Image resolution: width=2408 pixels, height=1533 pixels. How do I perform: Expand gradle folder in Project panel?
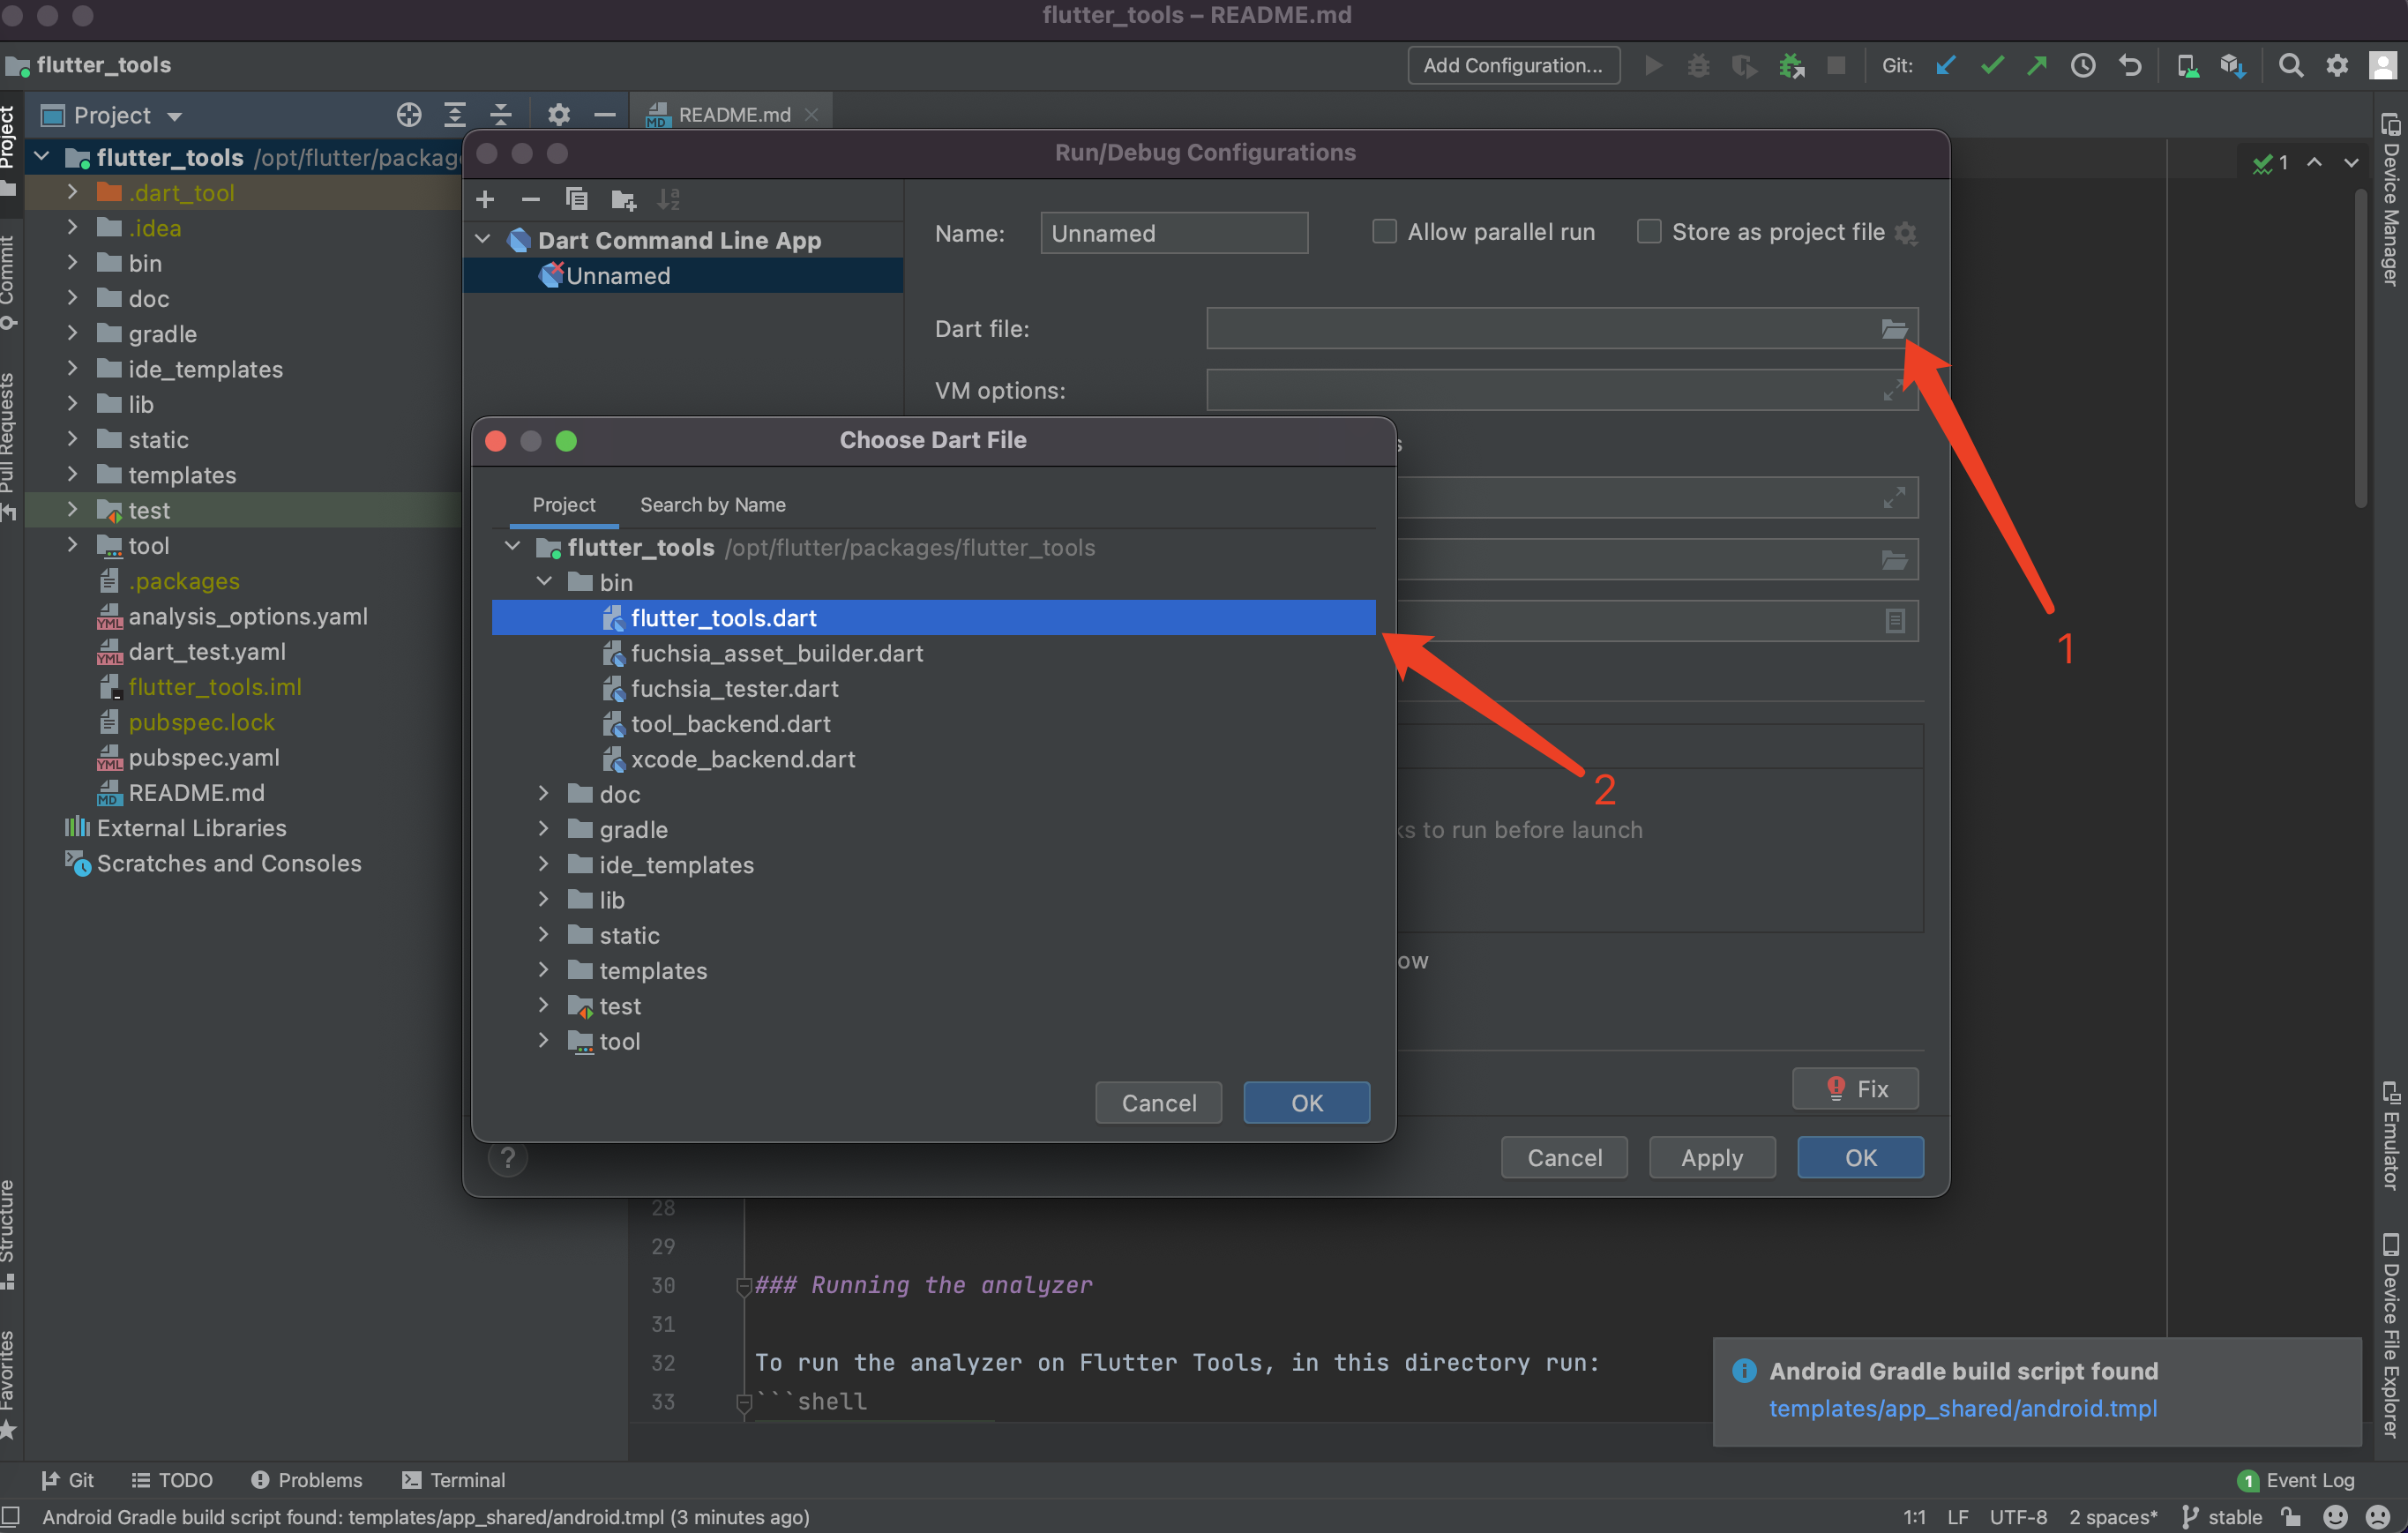click(x=72, y=333)
